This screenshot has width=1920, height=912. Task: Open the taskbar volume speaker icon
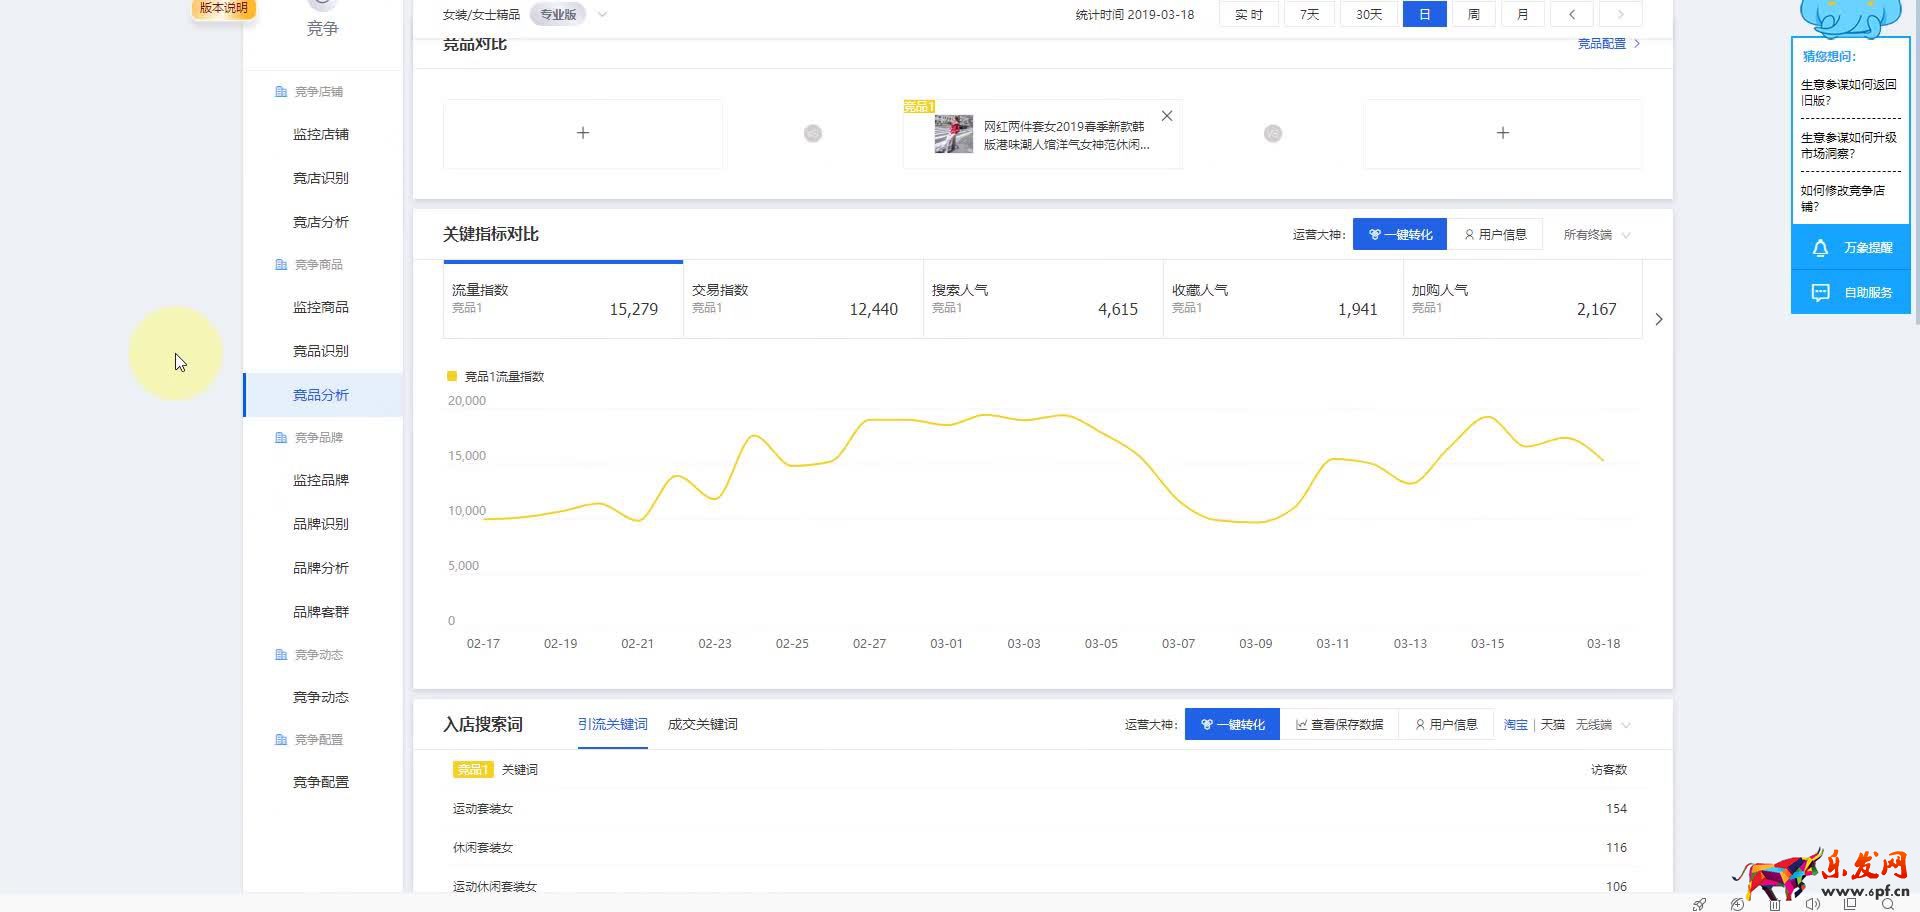pos(1814,904)
